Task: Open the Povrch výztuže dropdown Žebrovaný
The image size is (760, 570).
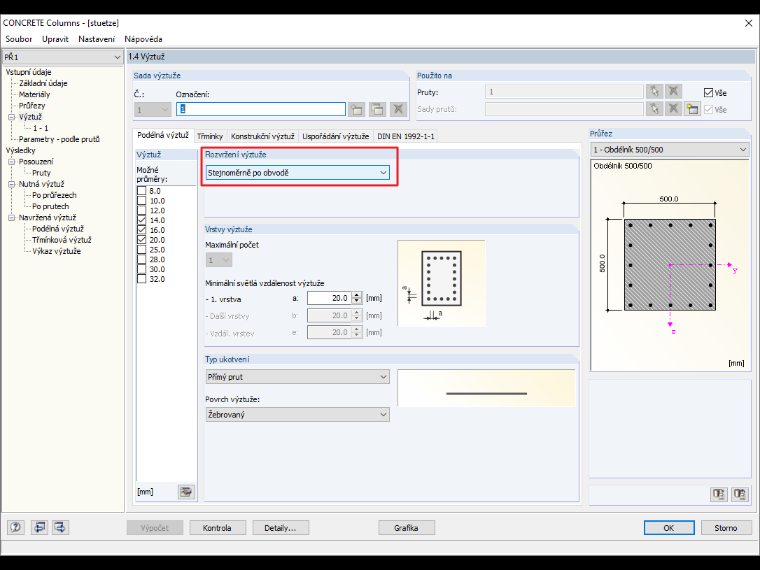Action: click(x=297, y=414)
